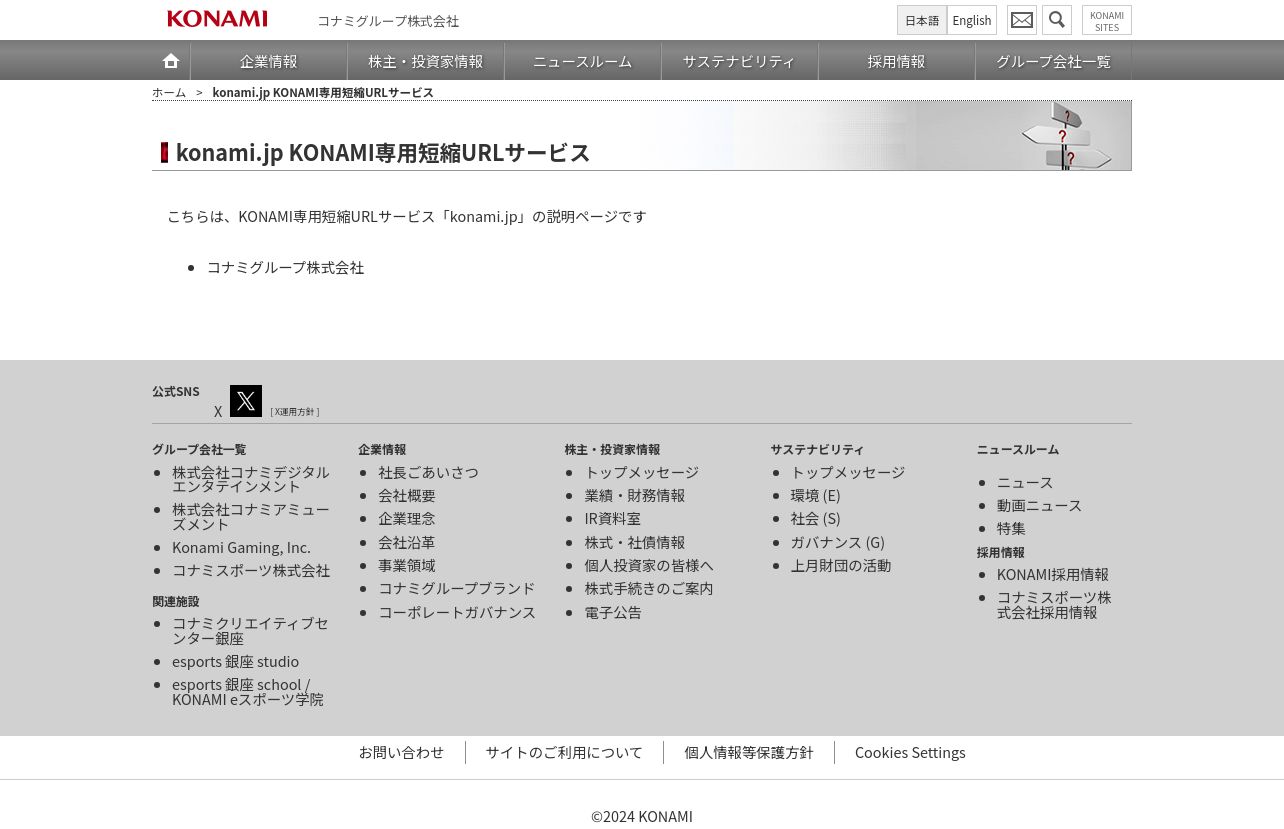Open 動画ニュース footer link
Image resolution: width=1284 pixels, height=829 pixels.
(1039, 505)
